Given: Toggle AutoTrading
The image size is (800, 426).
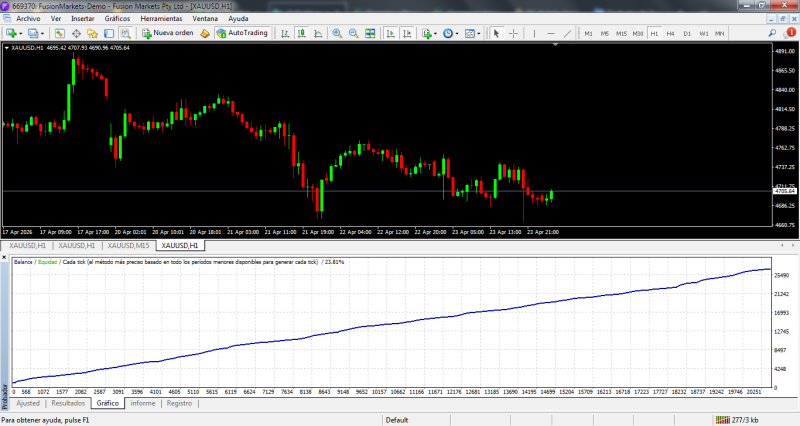Looking at the screenshot, I should 242,33.
